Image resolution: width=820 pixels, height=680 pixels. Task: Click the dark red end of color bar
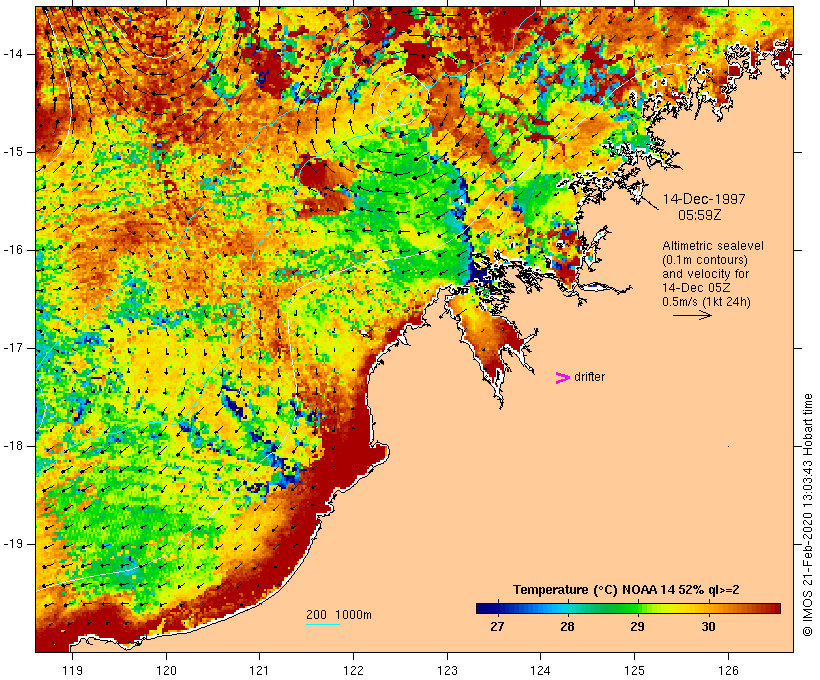click(x=774, y=608)
